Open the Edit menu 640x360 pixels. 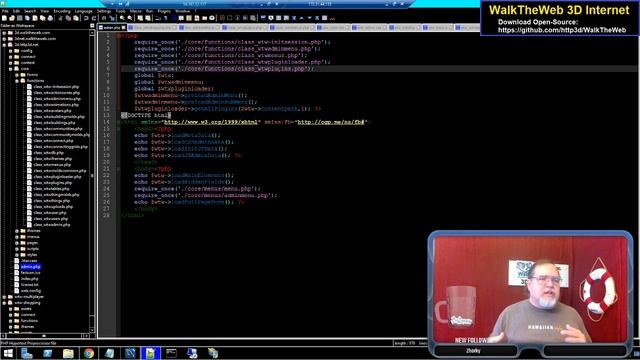point(16,11)
